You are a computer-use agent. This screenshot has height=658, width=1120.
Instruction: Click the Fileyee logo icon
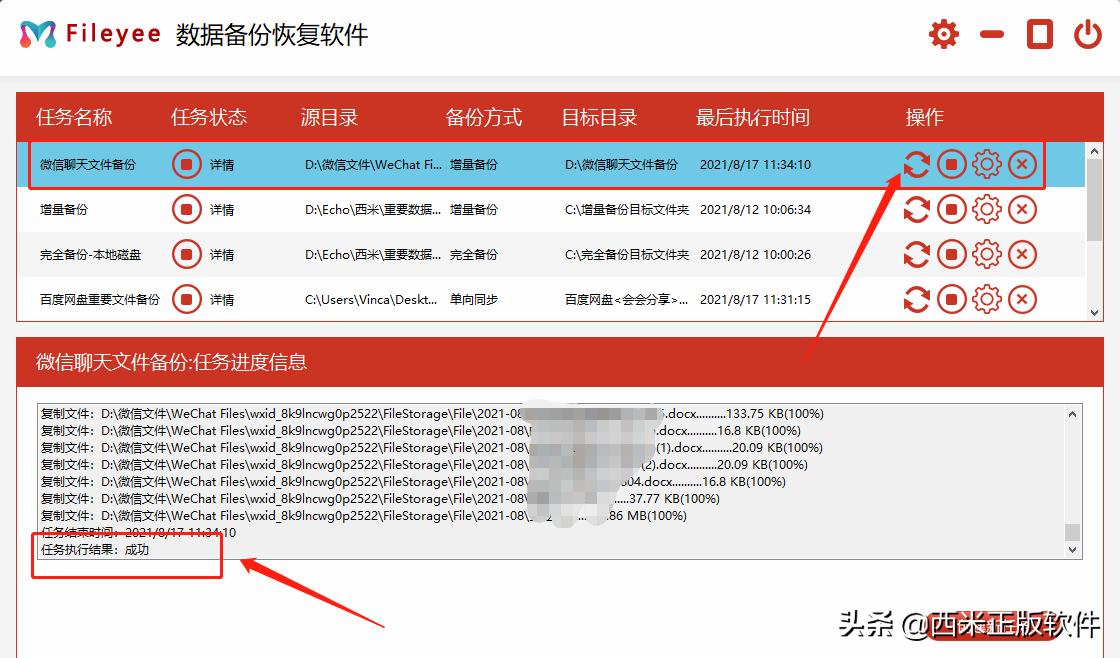[35, 33]
